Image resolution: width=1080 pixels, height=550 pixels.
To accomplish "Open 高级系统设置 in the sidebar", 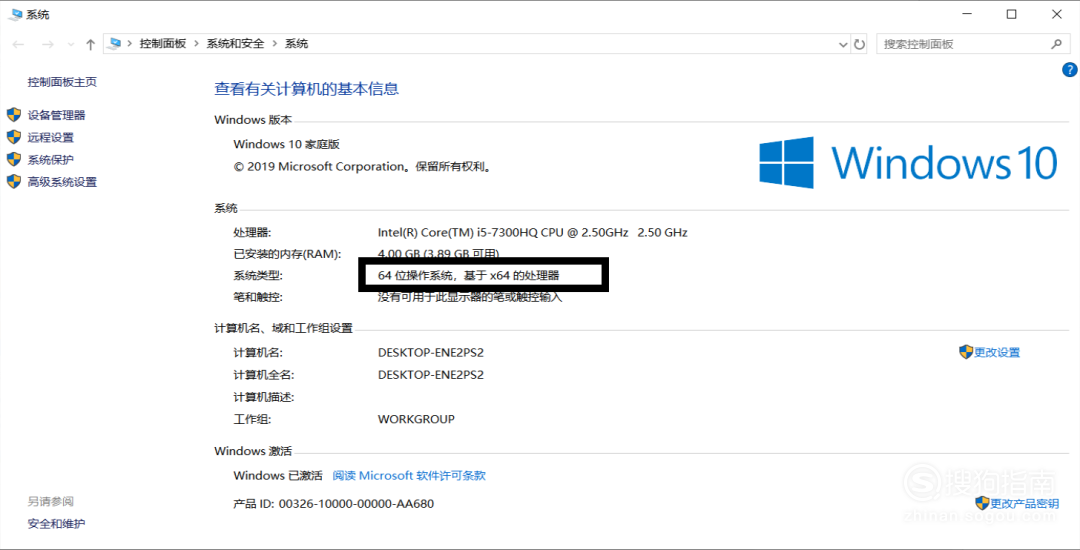I will (x=62, y=182).
